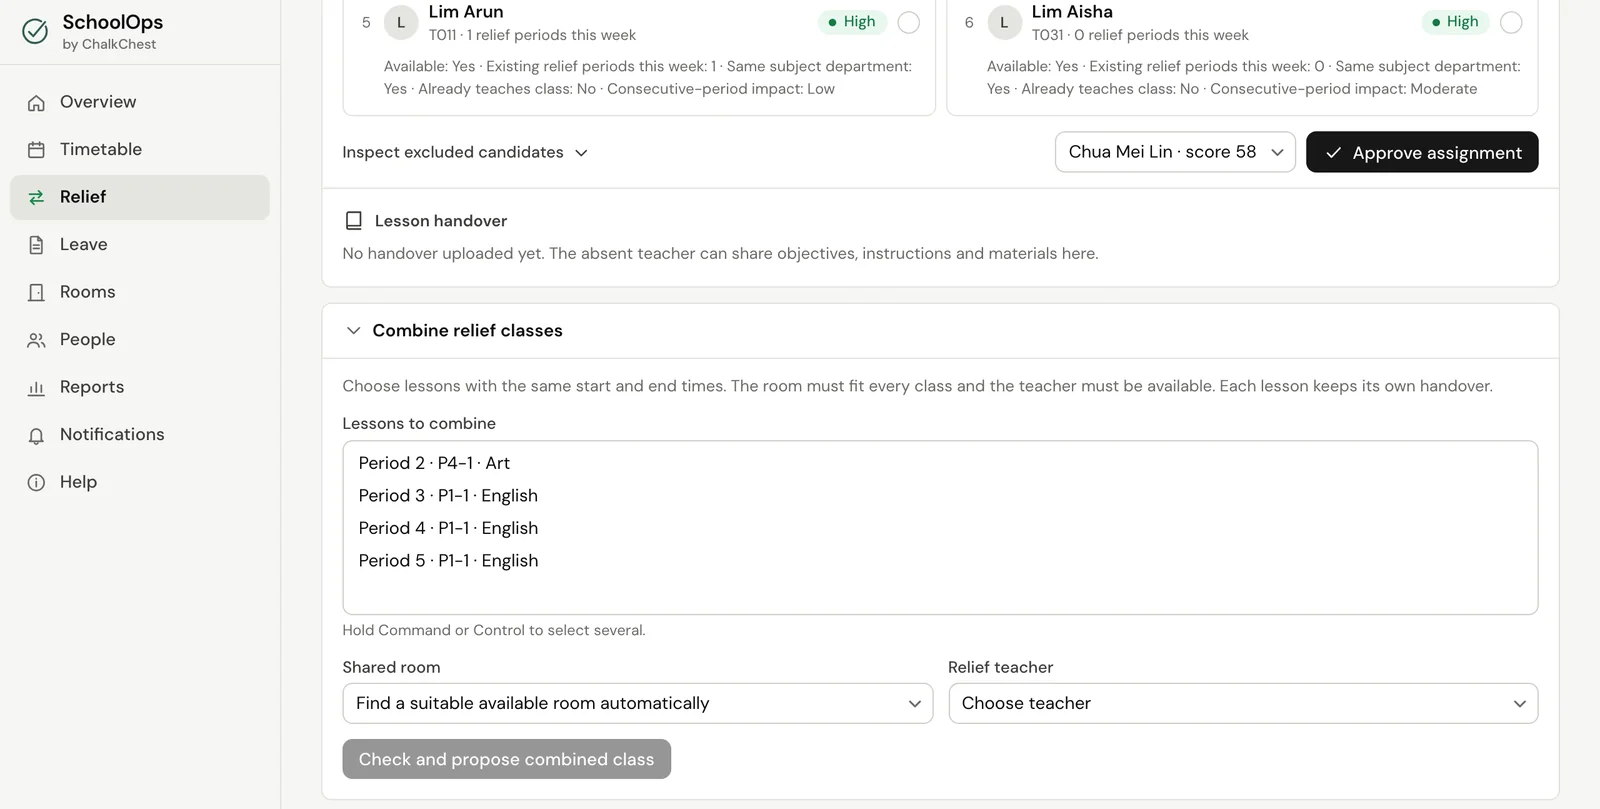Click Lim Arun's avatar circle
1600x809 pixels.
[401, 22]
